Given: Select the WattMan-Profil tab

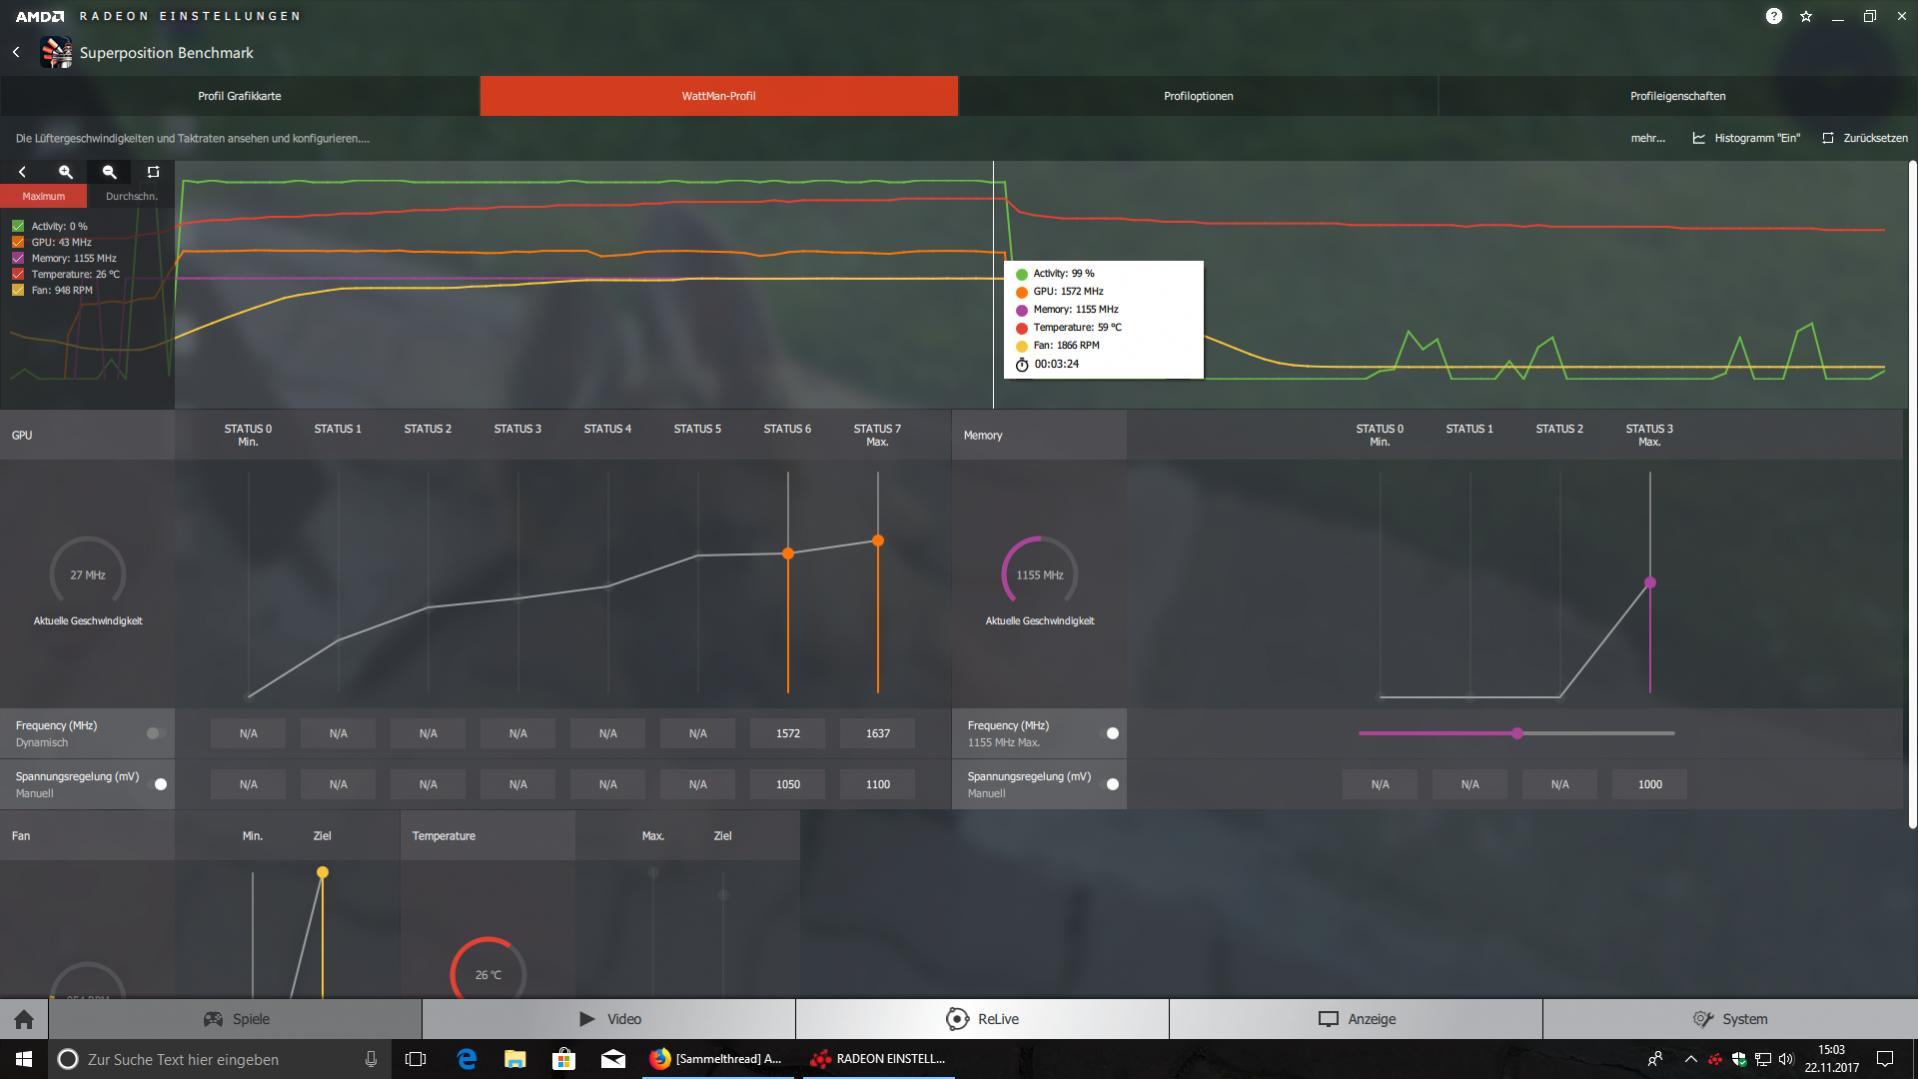Looking at the screenshot, I should pyautogui.click(x=719, y=96).
